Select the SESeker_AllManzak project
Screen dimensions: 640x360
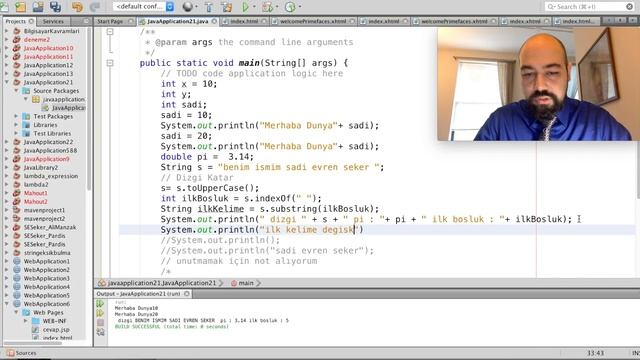coord(50,227)
